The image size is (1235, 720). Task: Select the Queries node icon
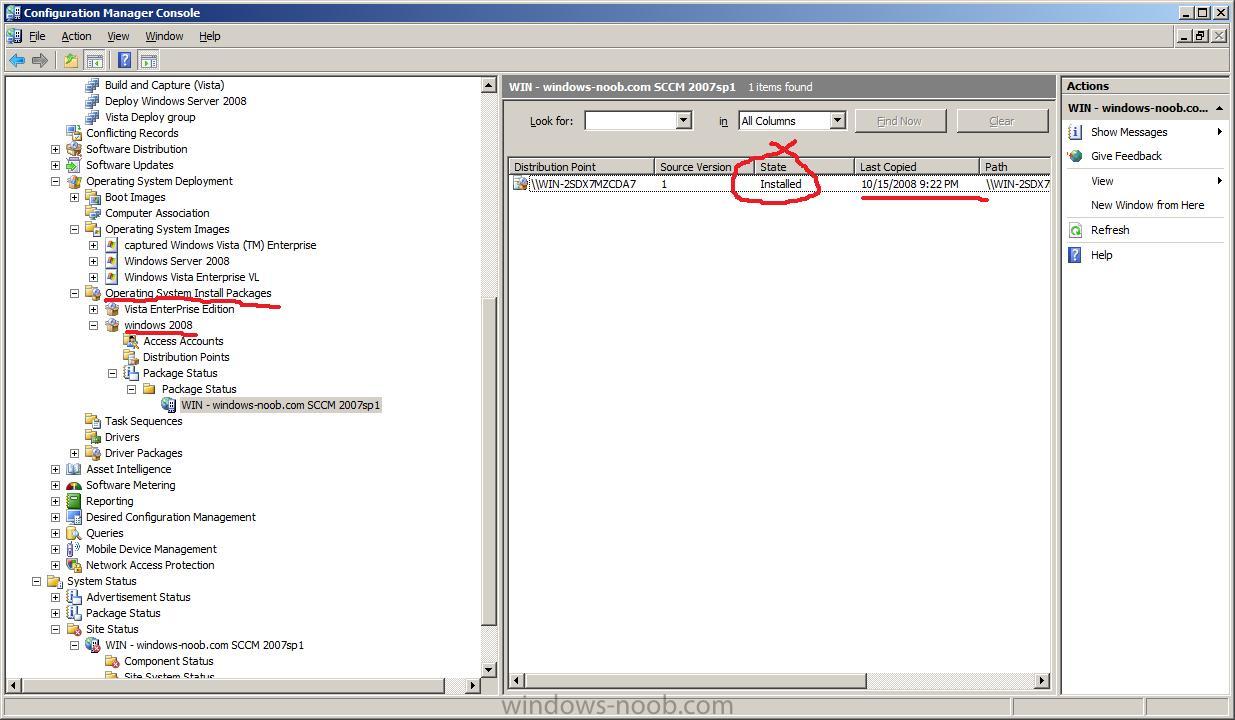pos(74,533)
